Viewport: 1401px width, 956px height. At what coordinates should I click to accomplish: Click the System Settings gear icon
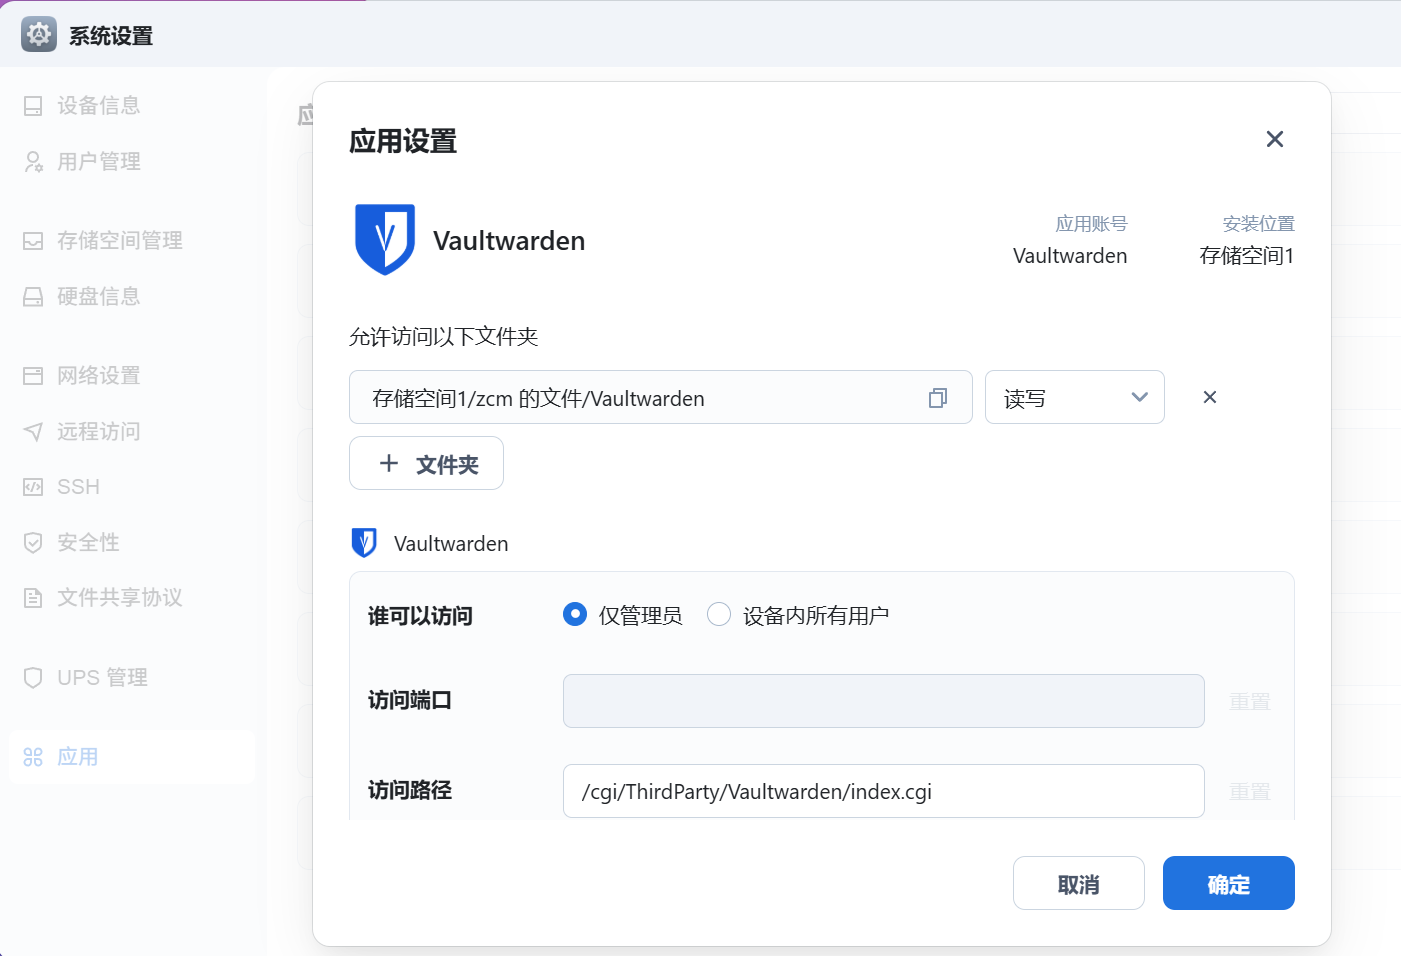point(39,34)
